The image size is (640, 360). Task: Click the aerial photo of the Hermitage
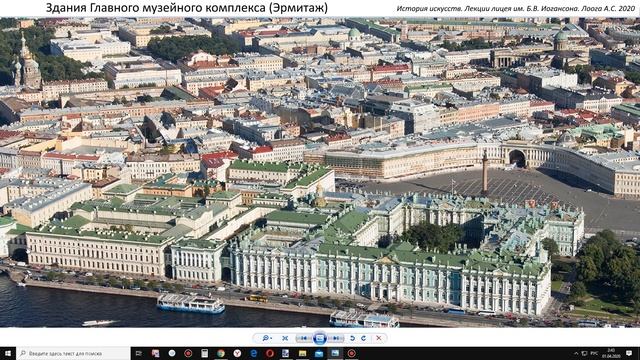(320, 172)
